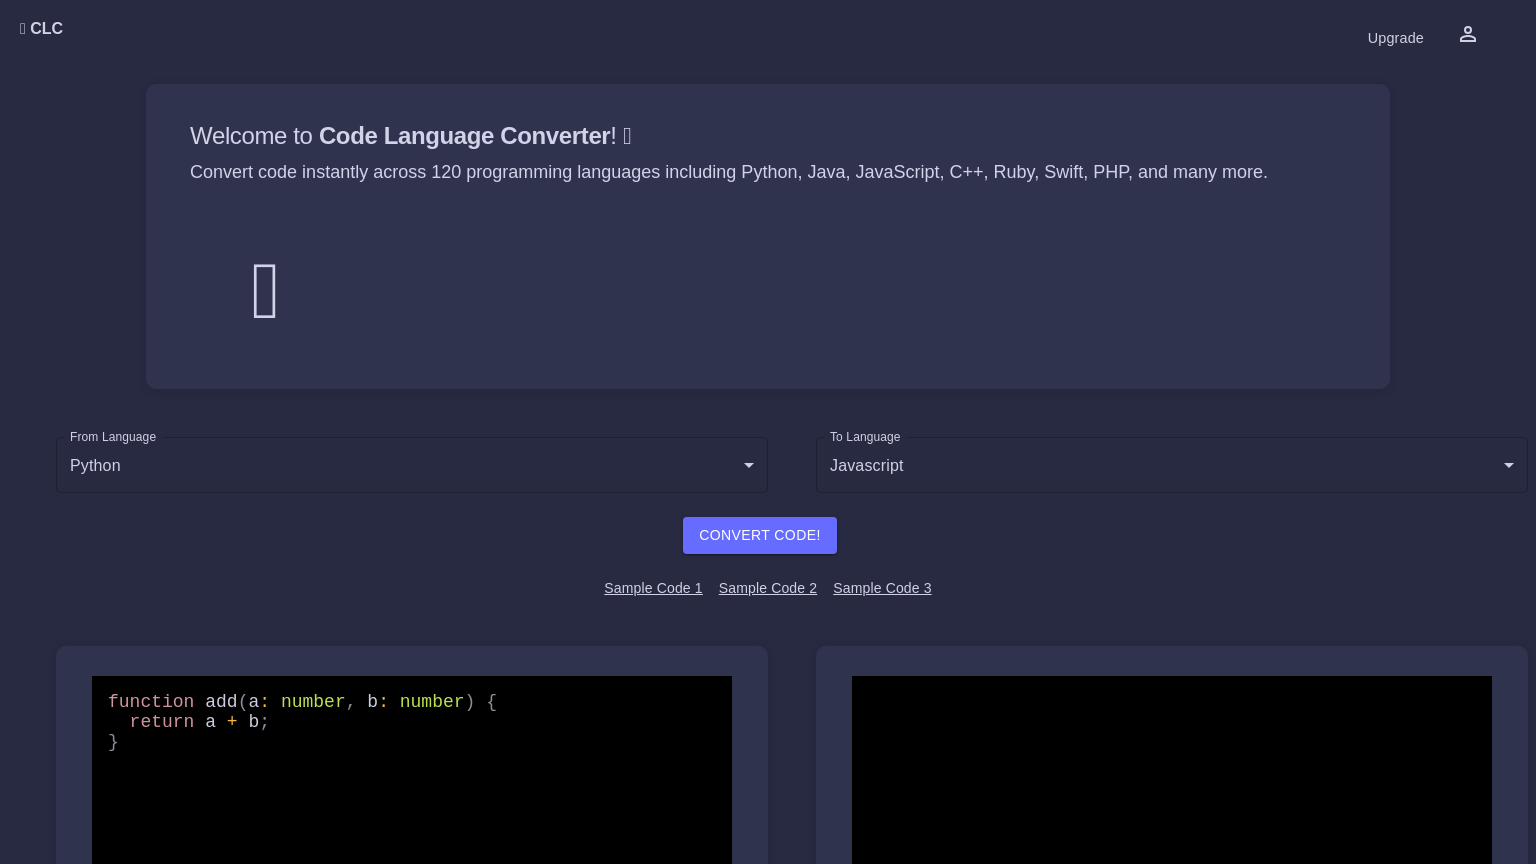The height and width of the screenshot is (864, 1536).
Task: Click the CLC logo in header
Action: (41, 29)
